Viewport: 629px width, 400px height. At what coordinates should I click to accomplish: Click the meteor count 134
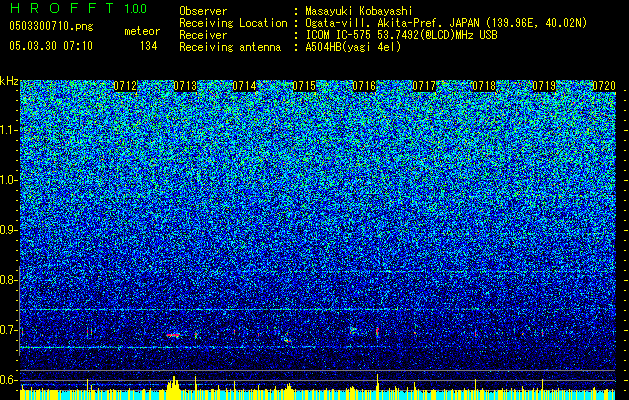(x=148, y=46)
